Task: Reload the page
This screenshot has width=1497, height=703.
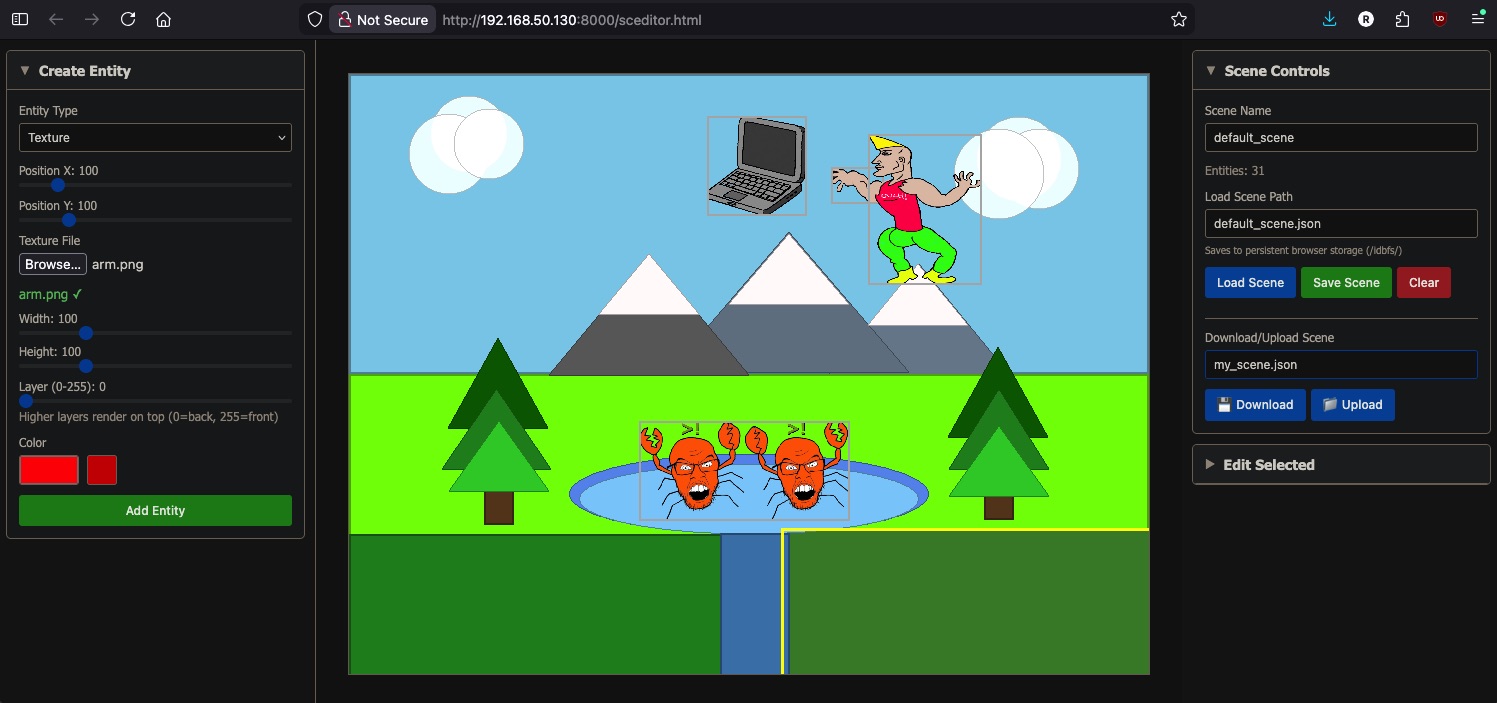Action: click(128, 19)
